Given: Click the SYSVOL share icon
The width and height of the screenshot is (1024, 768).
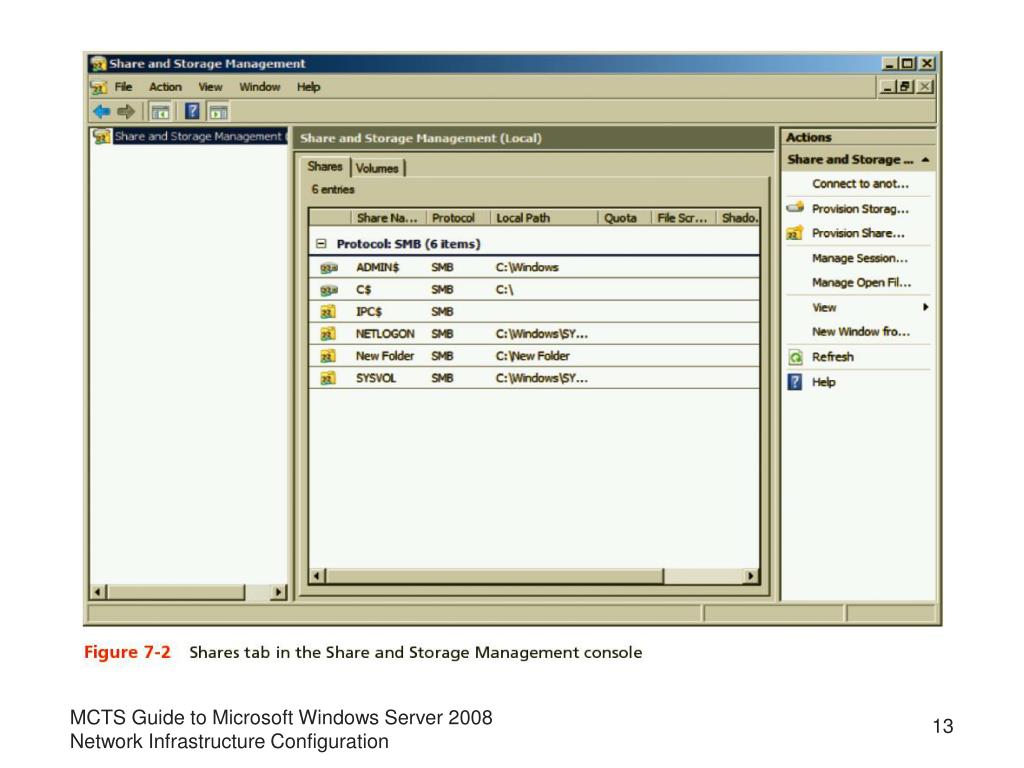Looking at the screenshot, I should [328, 379].
